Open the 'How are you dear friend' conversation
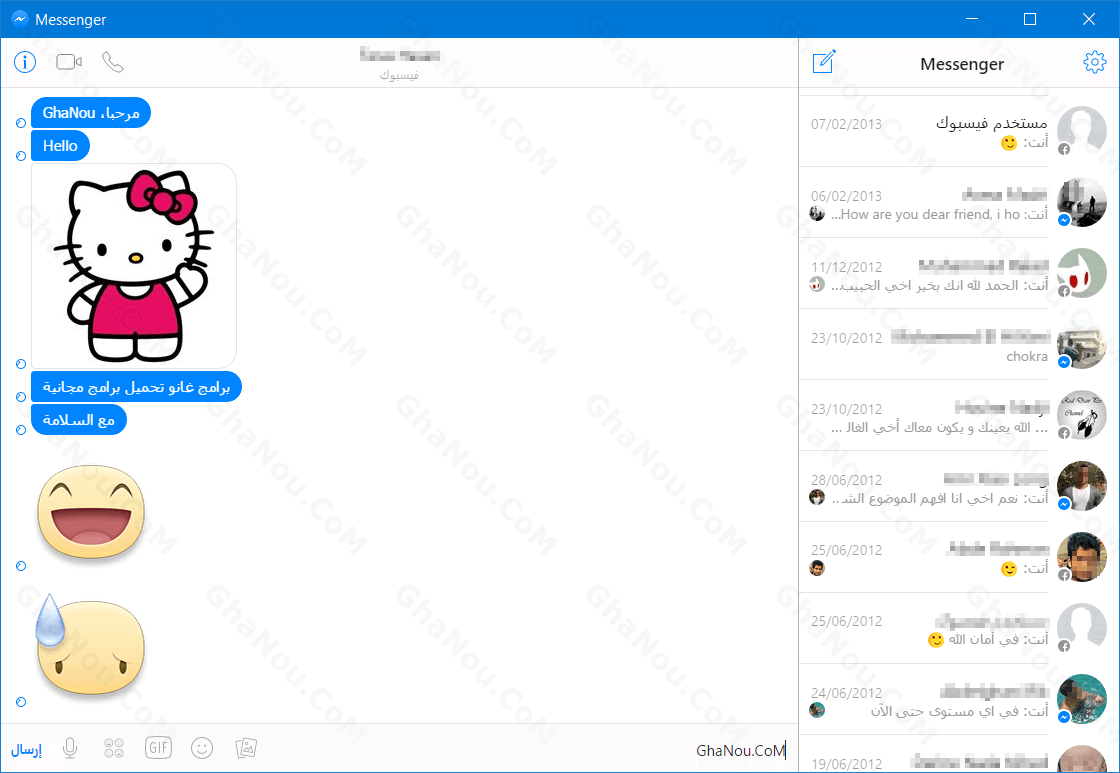The width and height of the screenshot is (1120, 773). pyautogui.click(x=959, y=202)
